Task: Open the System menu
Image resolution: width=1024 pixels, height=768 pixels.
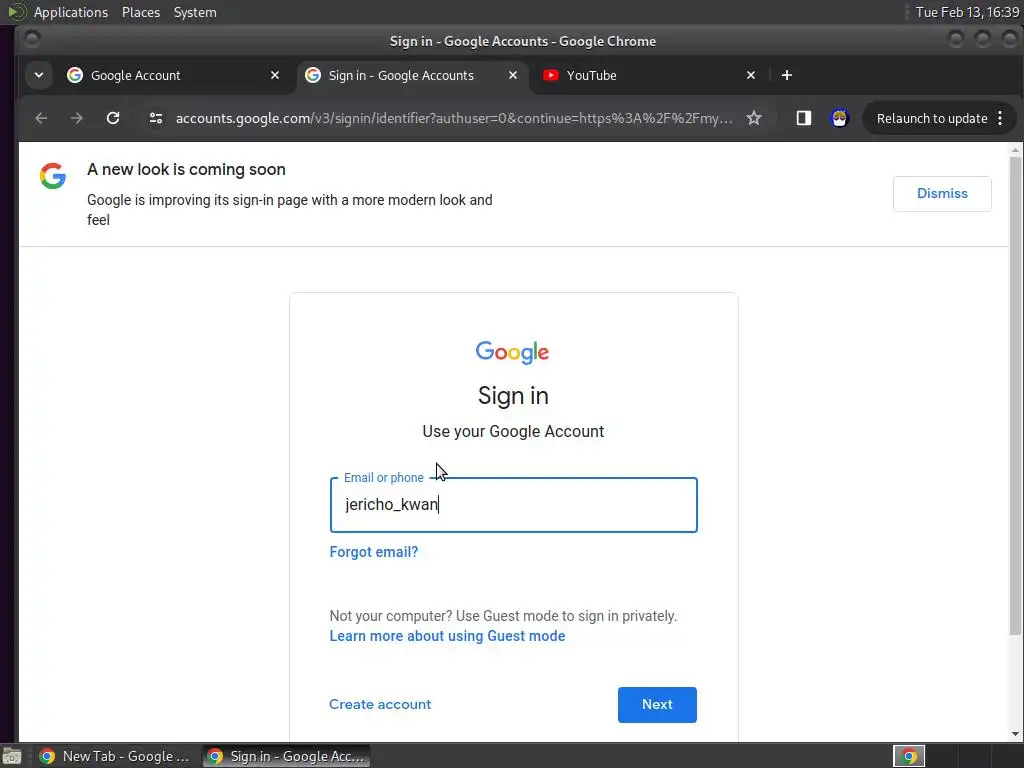Action: point(195,12)
